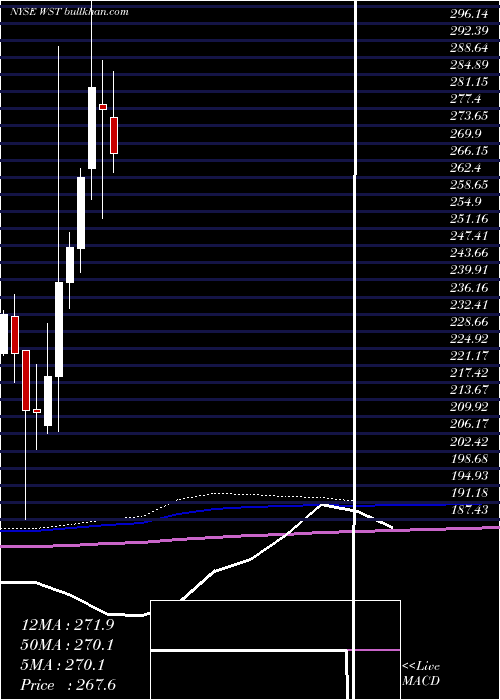The width and height of the screenshot is (500, 700).
Task: Select the 269.9 price axis label
Action: tap(466, 133)
